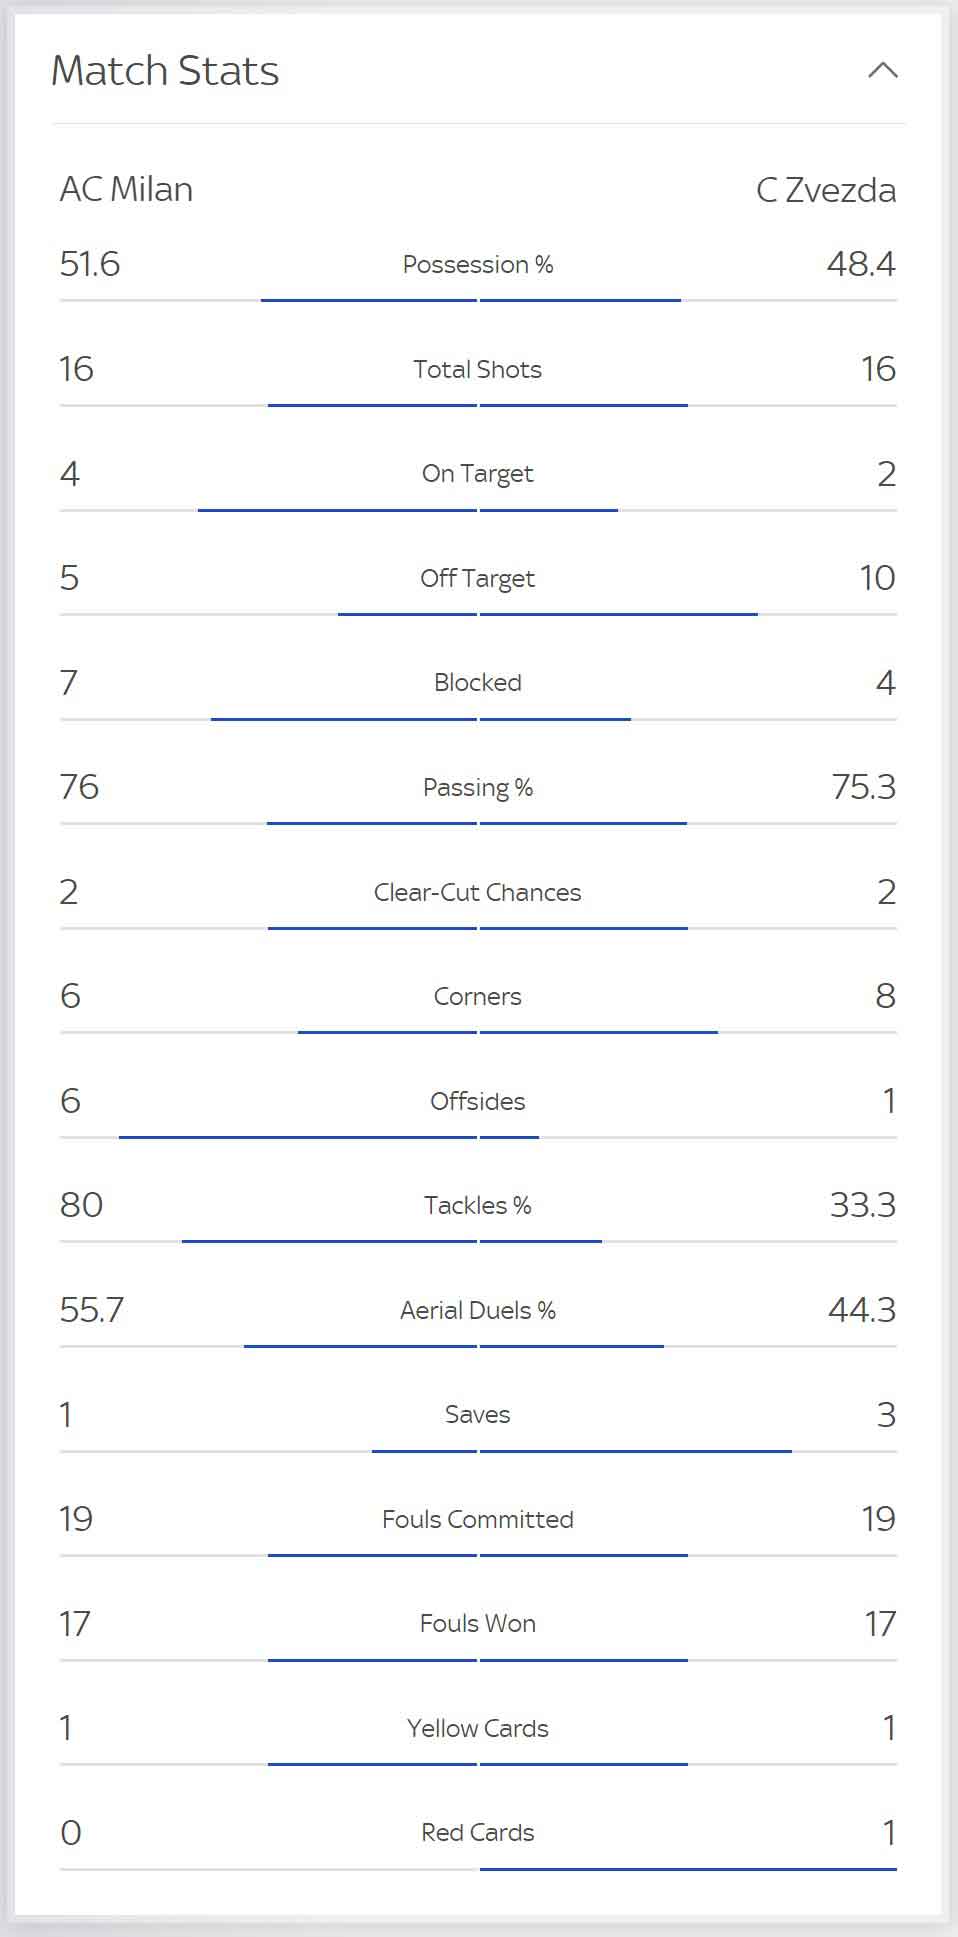Click the Tackles % label

tap(478, 1205)
